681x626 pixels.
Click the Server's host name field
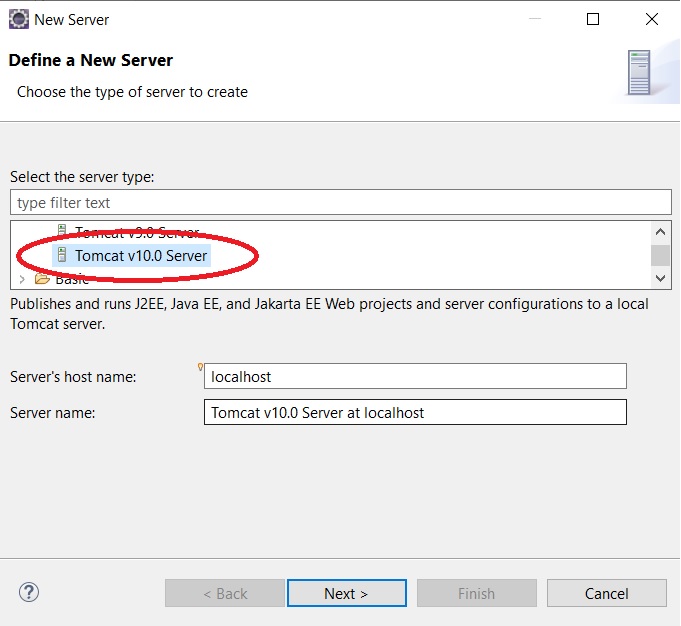coord(415,376)
